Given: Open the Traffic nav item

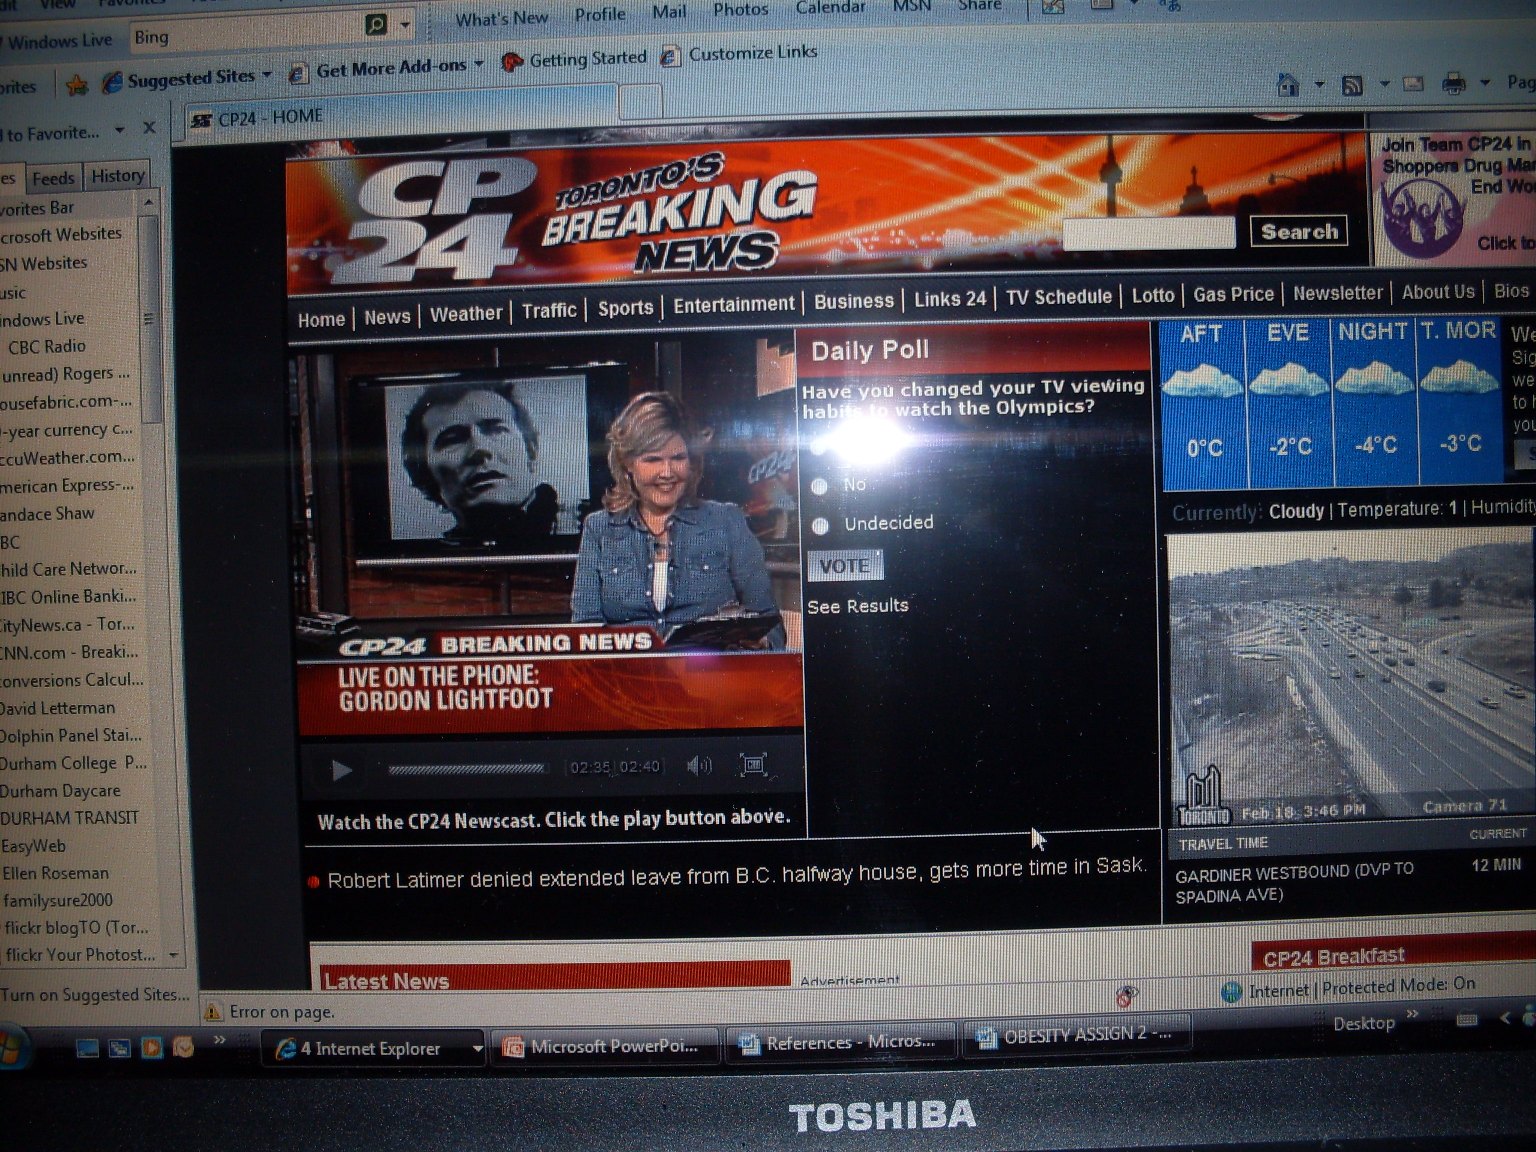Looking at the screenshot, I should 549,311.
